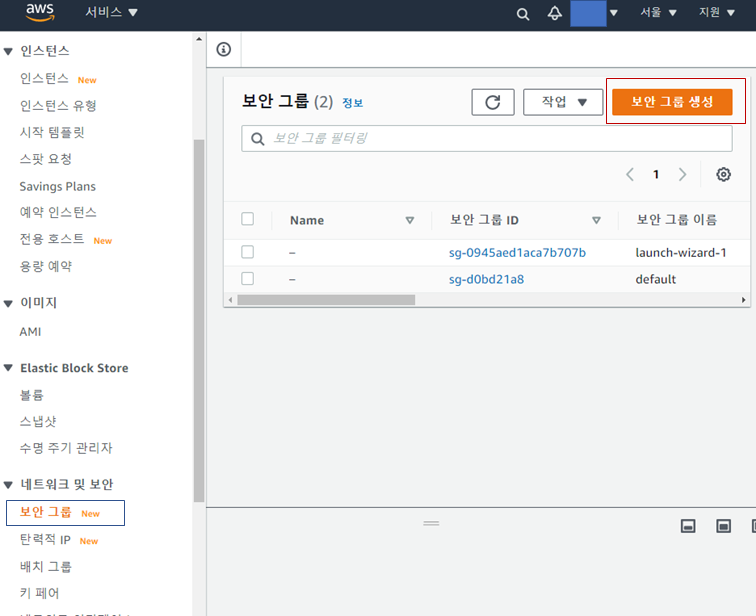Image resolution: width=756 pixels, height=616 pixels.
Task: Open 배치 그룹 in sidebar
Action: [x=45, y=567]
